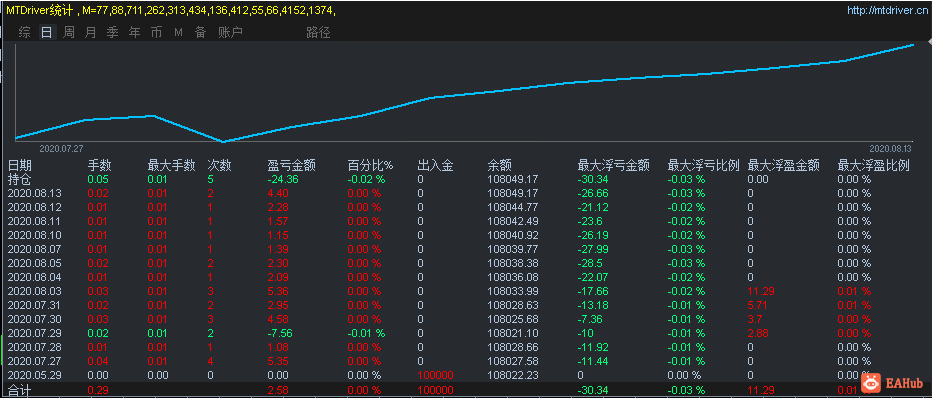Click the 最大浮亏比例 column header

pos(704,165)
